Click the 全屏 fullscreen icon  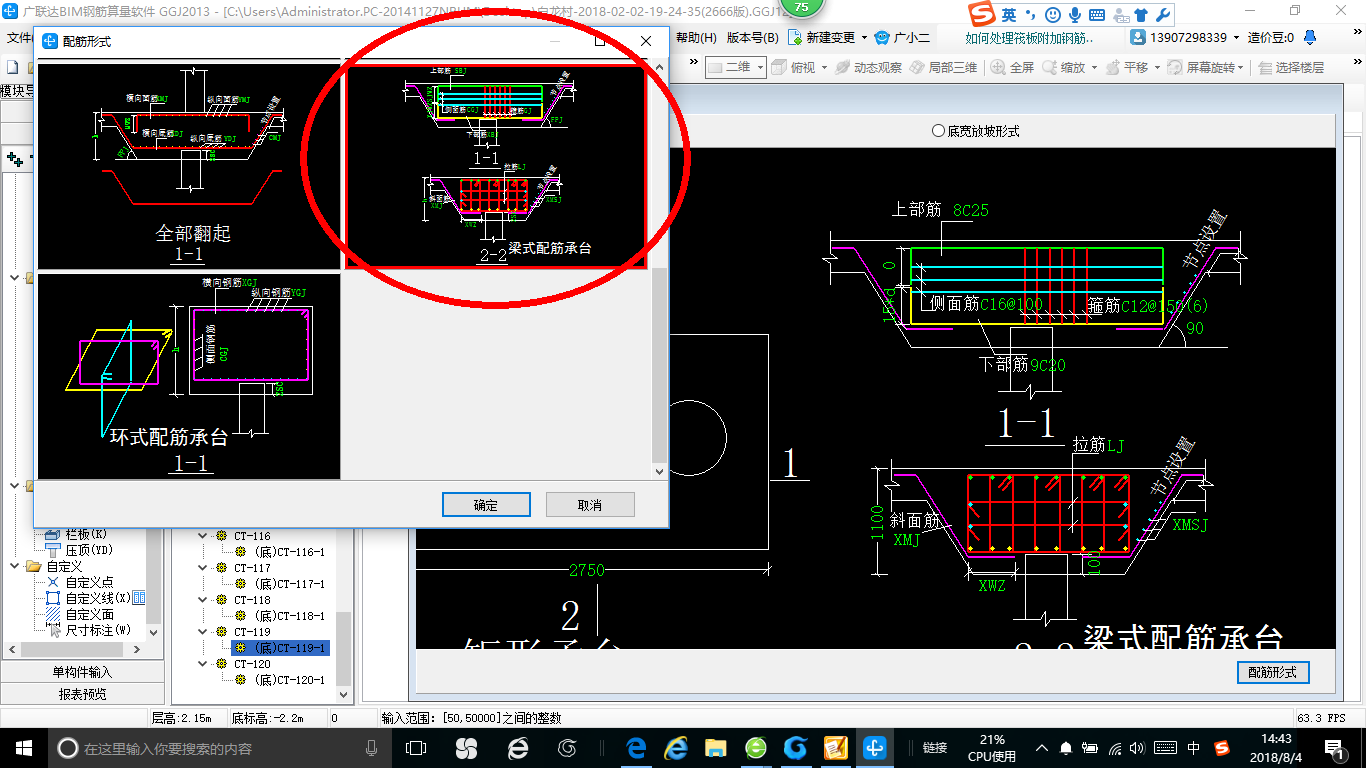pyautogui.click(x=998, y=67)
